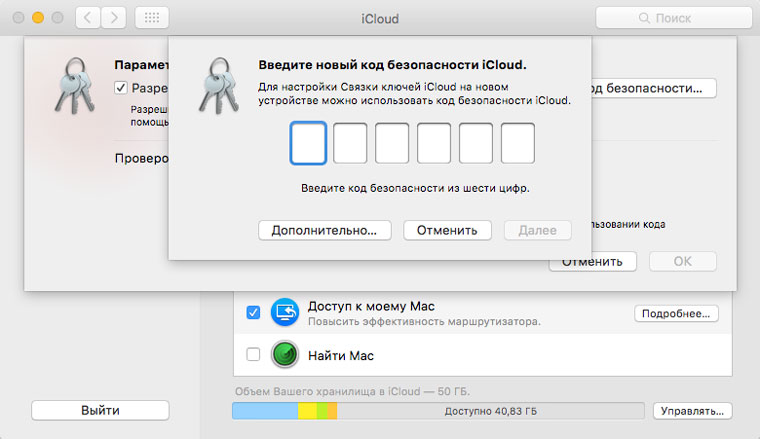This screenshot has width=760, height=439.
Task: Toggle the keychain permission checkbox
Action: pyautogui.click(x=121, y=88)
